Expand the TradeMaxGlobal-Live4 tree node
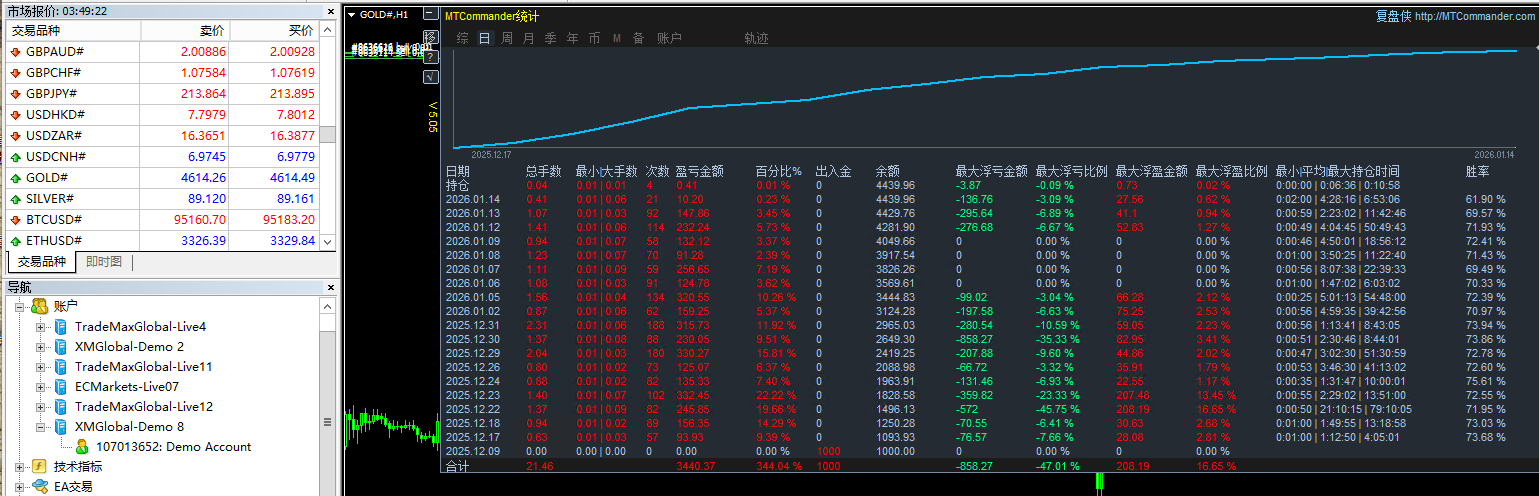The height and width of the screenshot is (496, 1539). pyautogui.click(x=40, y=327)
